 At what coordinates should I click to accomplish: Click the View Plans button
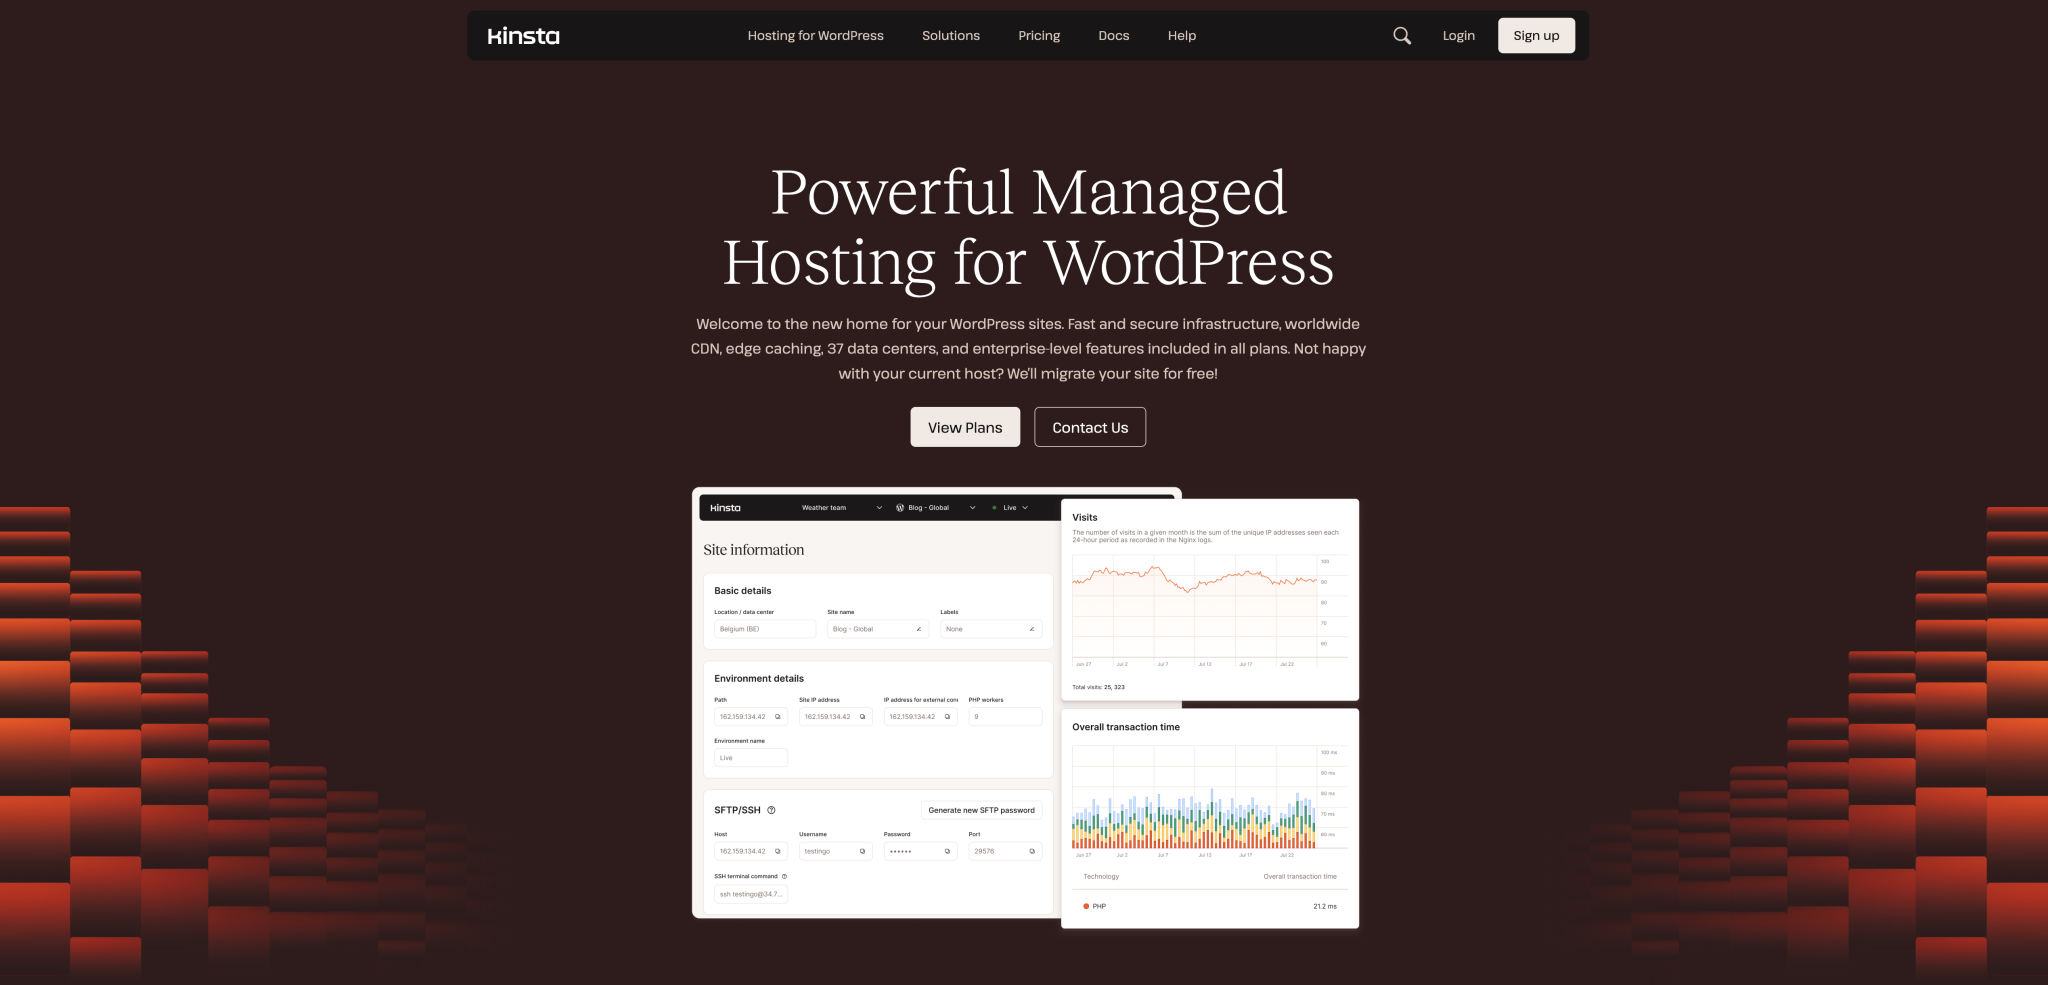(x=964, y=427)
